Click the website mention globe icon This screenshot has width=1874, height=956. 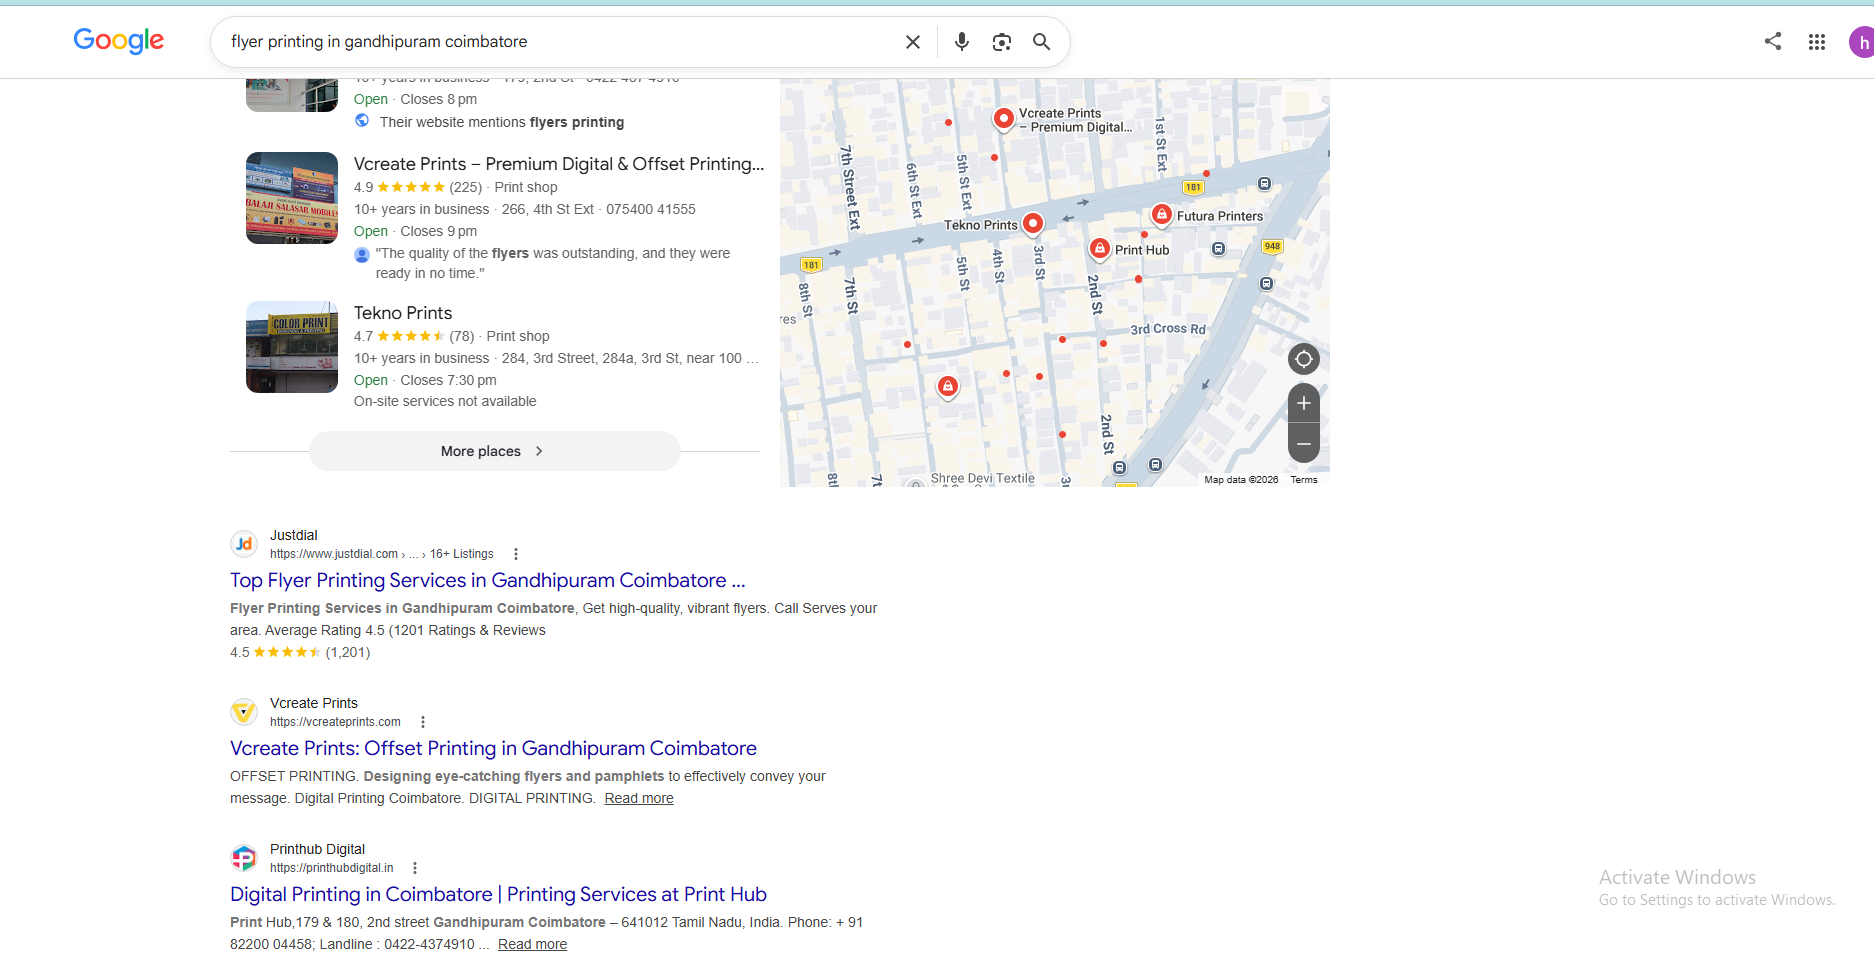pyautogui.click(x=362, y=121)
